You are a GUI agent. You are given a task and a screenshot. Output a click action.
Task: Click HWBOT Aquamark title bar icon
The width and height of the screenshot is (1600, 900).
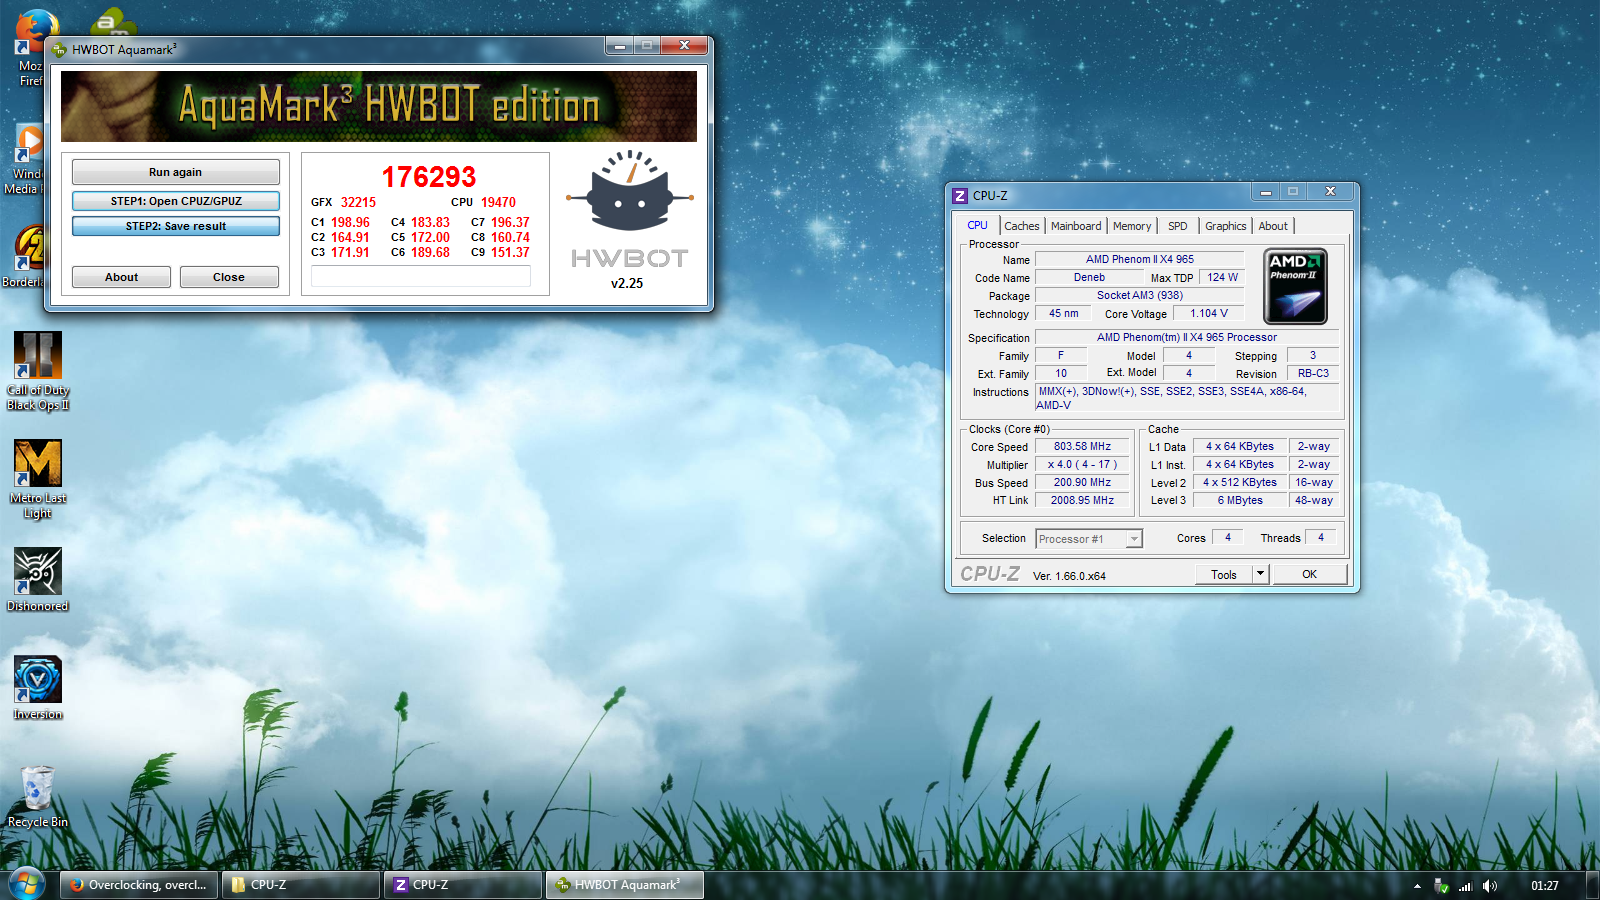59,49
